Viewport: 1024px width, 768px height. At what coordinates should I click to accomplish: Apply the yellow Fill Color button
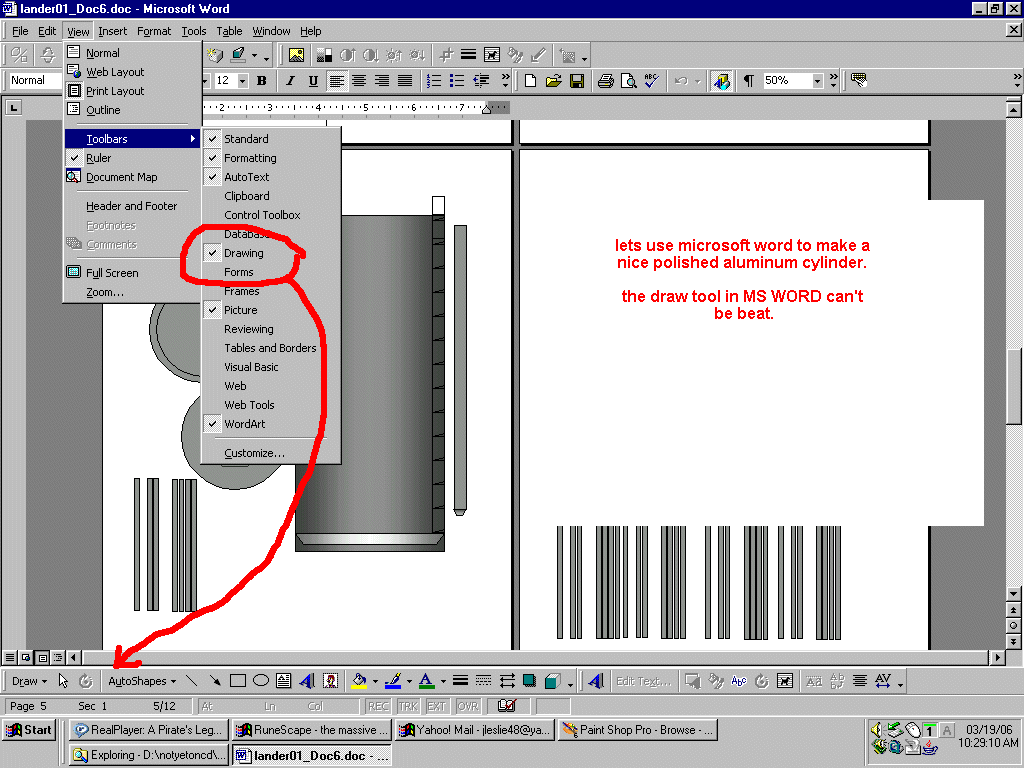(359, 681)
